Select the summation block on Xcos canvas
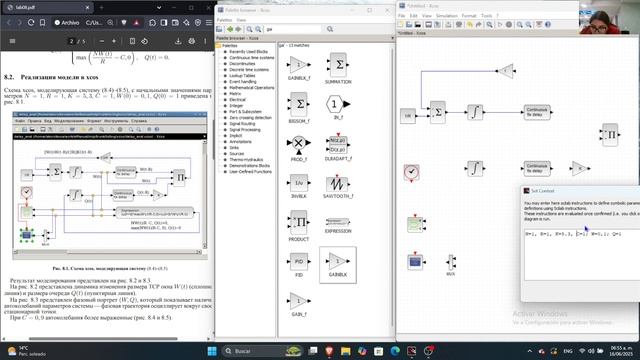Image resolution: width=640 pixels, height=360 pixels. click(438, 112)
